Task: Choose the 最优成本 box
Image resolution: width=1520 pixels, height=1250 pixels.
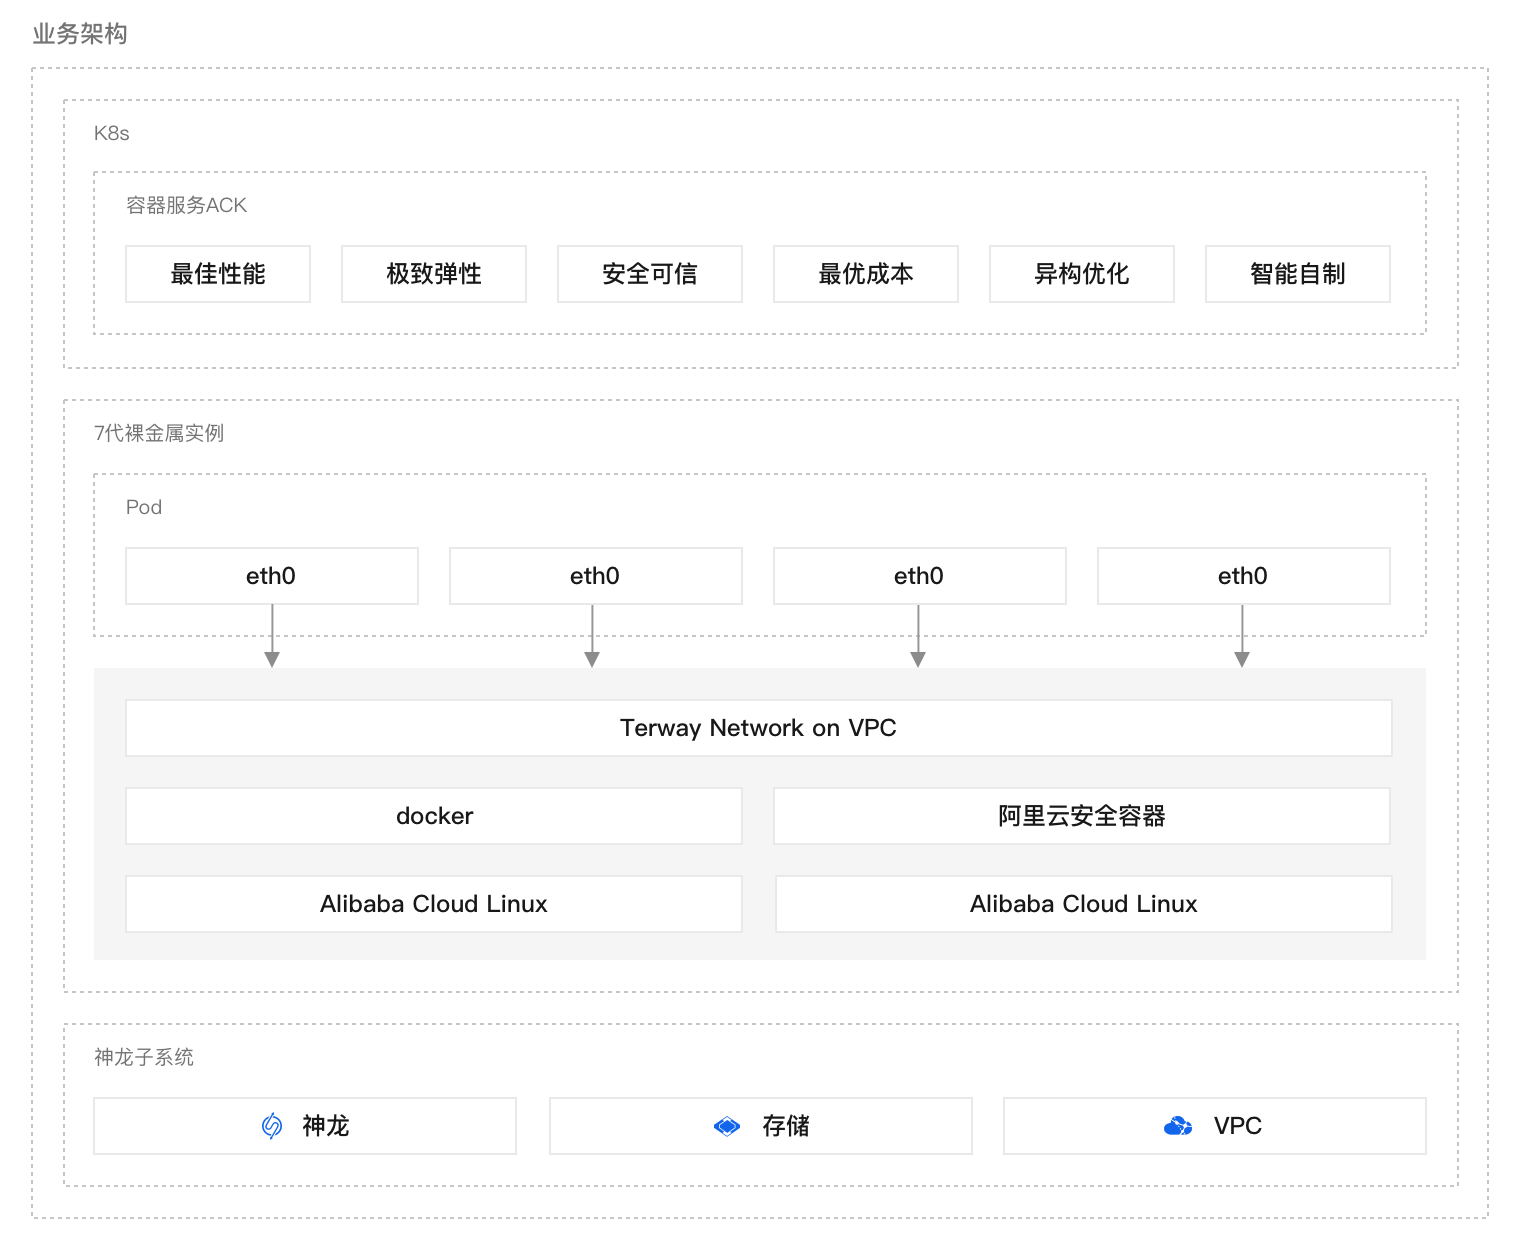Action: [866, 274]
